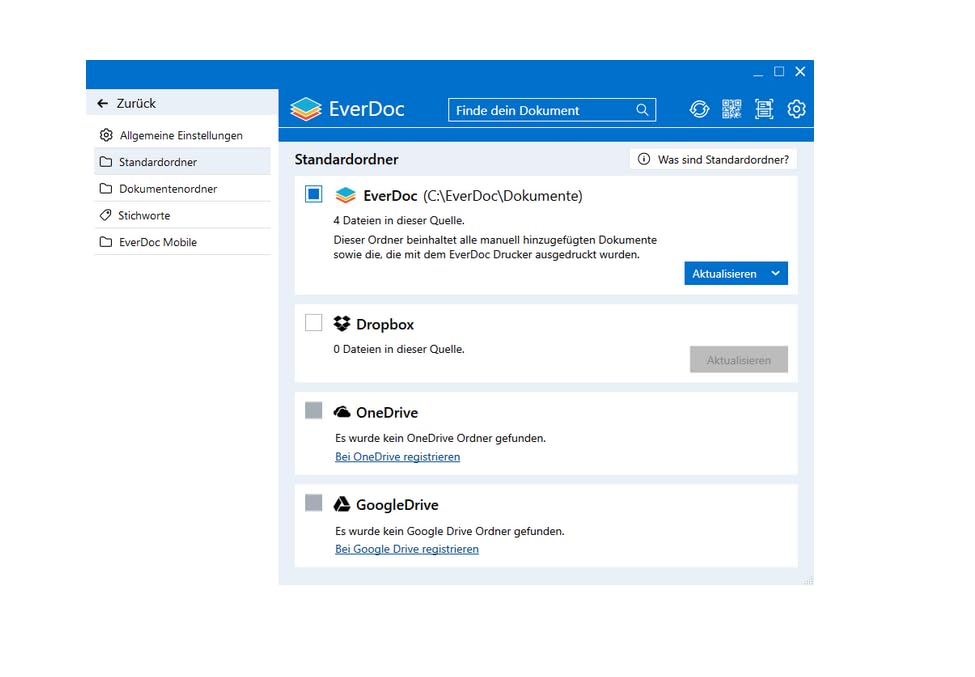975x677 pixels.
Task: Click the EverDoc logo in header
Action: click(x=347, y=109)
